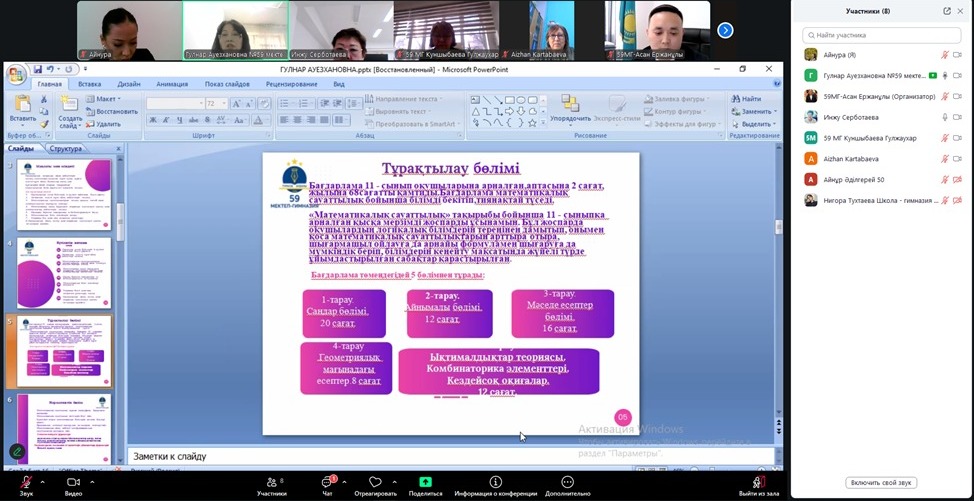Open the Участники participants icon in toolbar
Image resolution: width=974 pixels, height=501 pixels.
271,482
